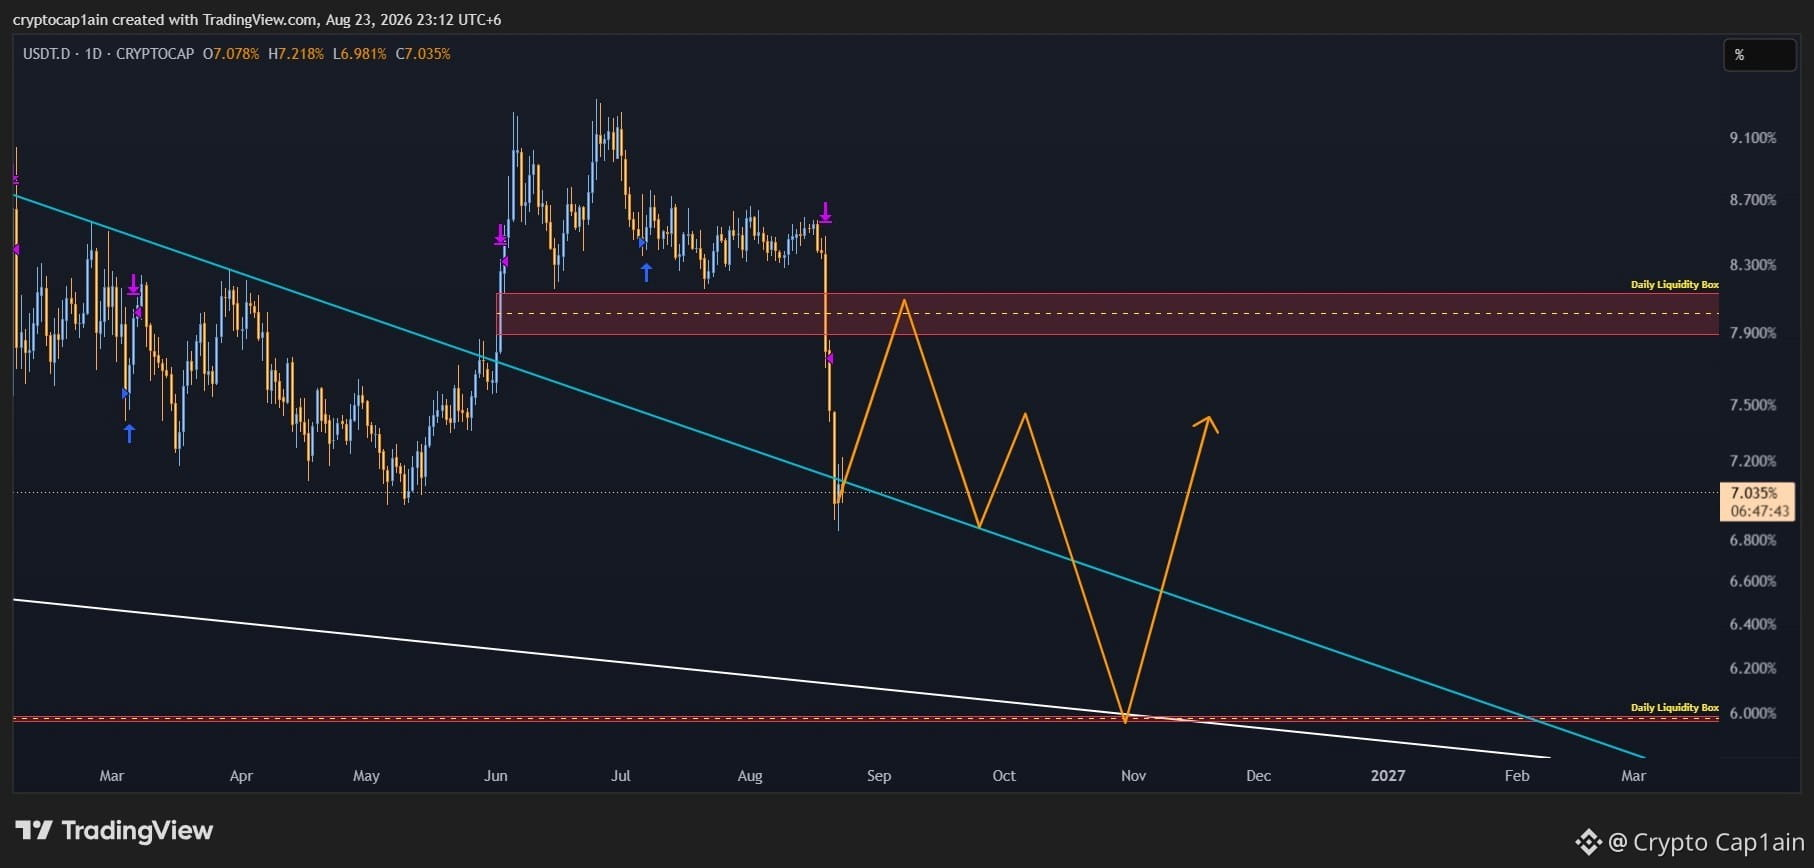Click the candle countdown 06:47:43

click(x=1760, y=511)
